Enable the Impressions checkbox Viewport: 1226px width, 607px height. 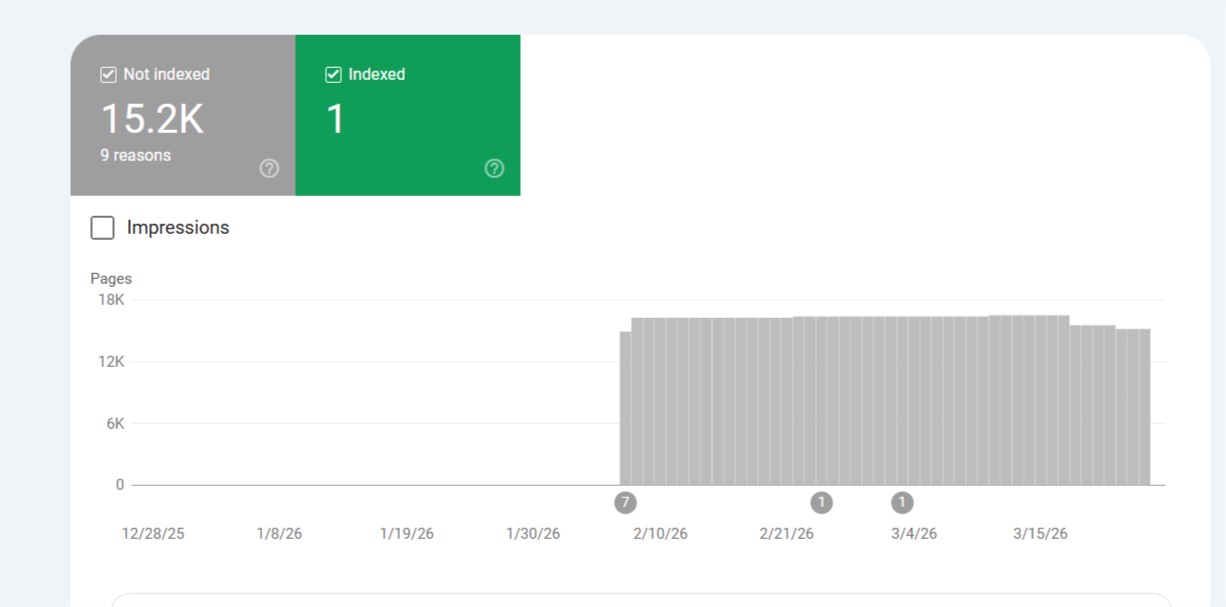coord(102,228)
